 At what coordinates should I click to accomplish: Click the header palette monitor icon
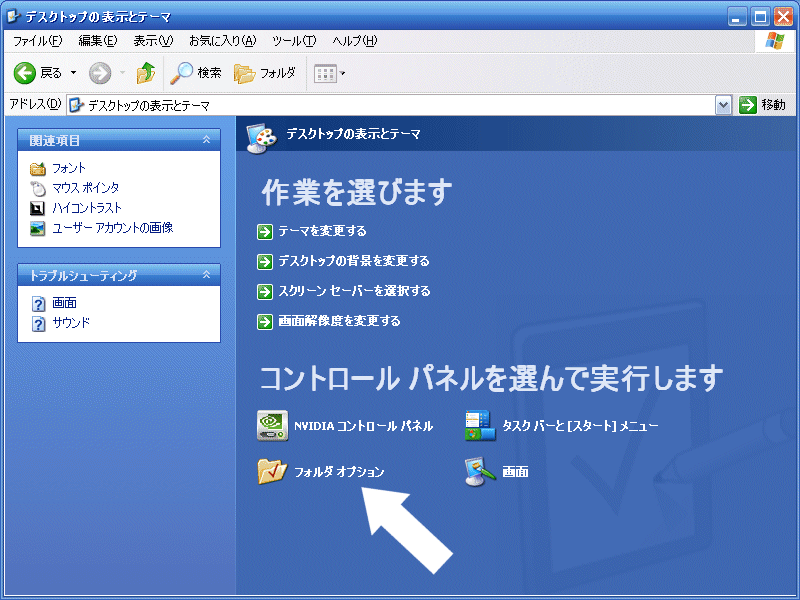261,138
